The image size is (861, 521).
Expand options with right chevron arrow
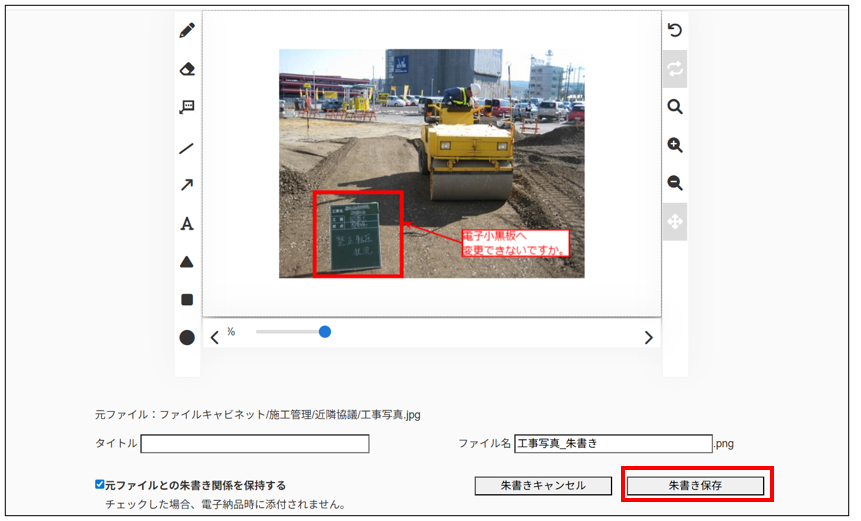point(648,338)
